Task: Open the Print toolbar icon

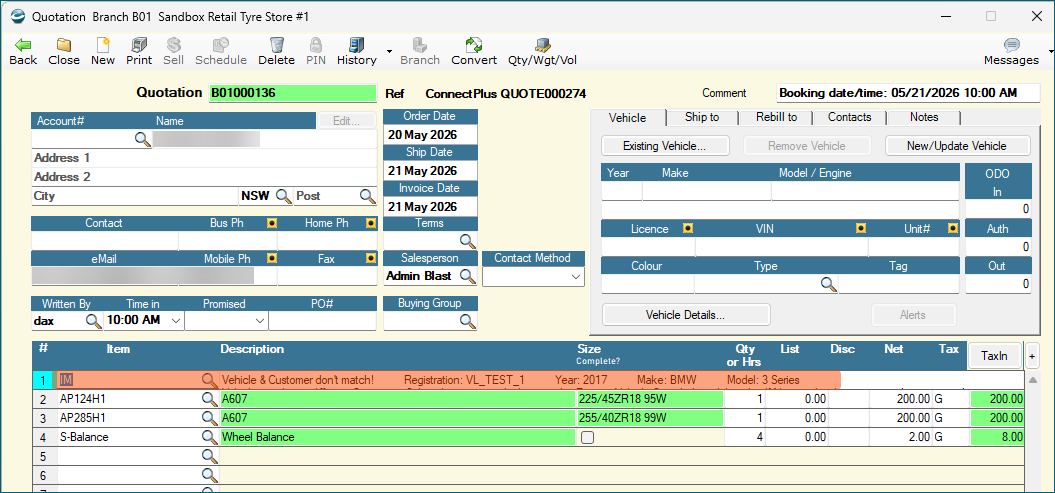Action: tap(139, 45)
